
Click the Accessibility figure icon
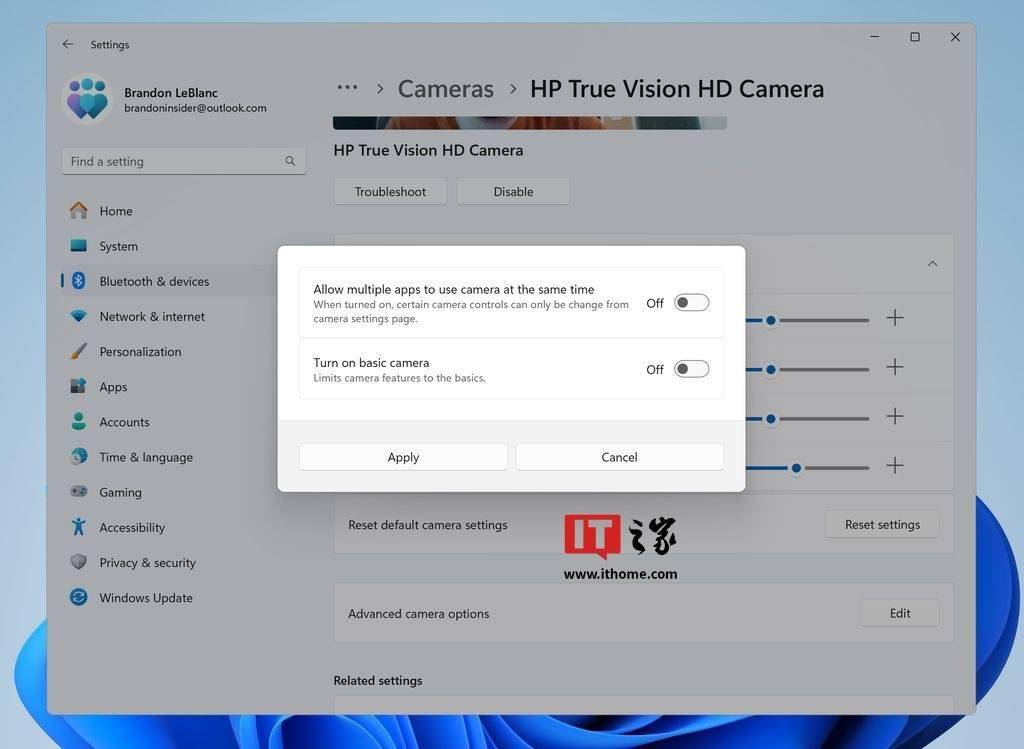click(x=78, y=526)
